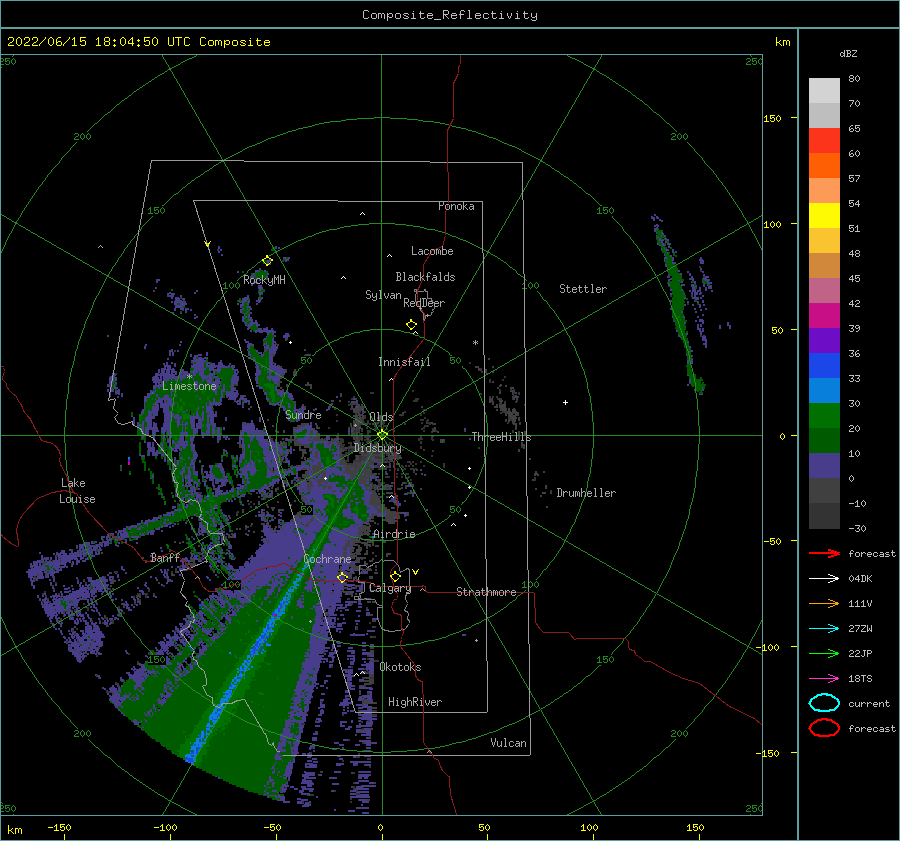Click the Strathmore town label
This screenshot has height=841, width=900.
486,592
